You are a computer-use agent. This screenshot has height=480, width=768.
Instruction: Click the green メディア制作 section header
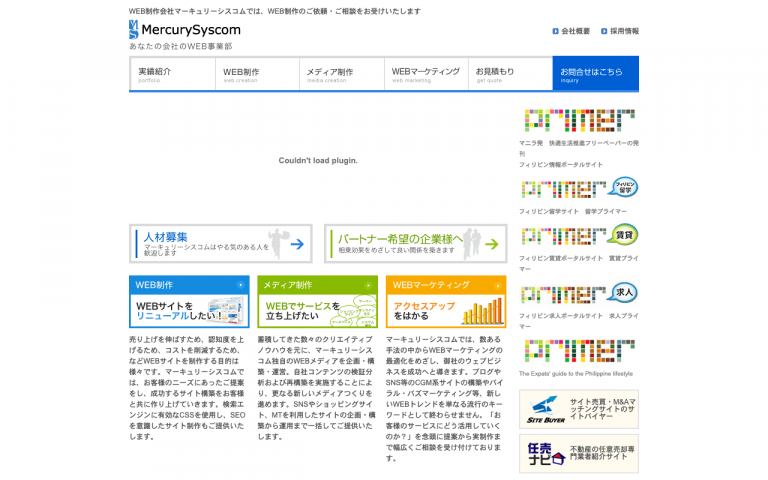[317, 285]
